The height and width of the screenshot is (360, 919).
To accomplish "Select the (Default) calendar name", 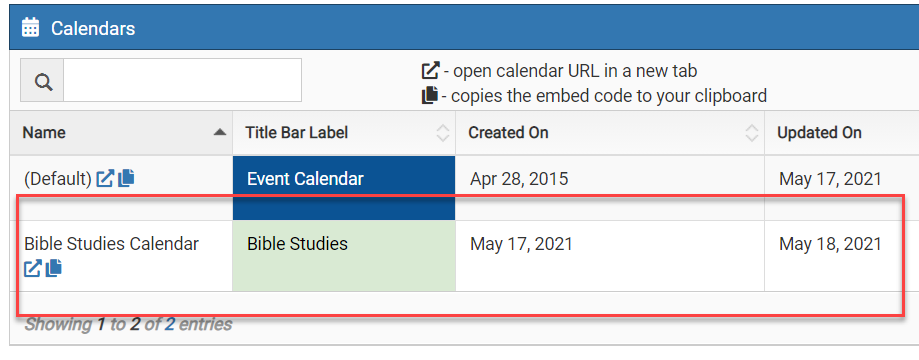I will coord(58,179).
